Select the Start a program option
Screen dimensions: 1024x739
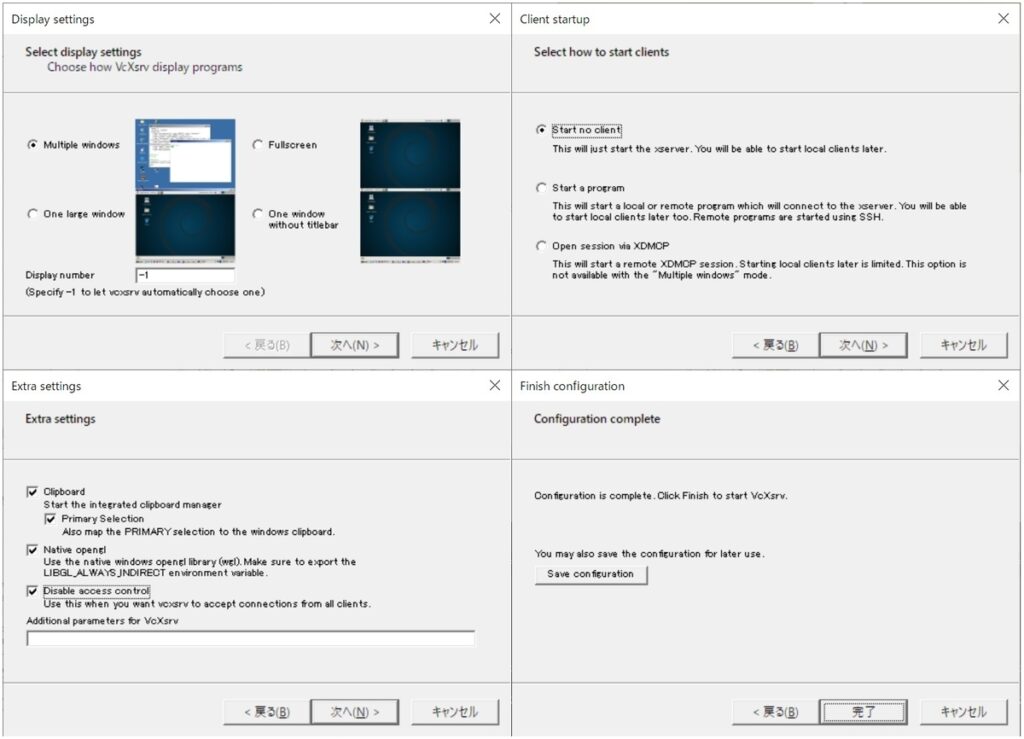(x=541, y=187)
